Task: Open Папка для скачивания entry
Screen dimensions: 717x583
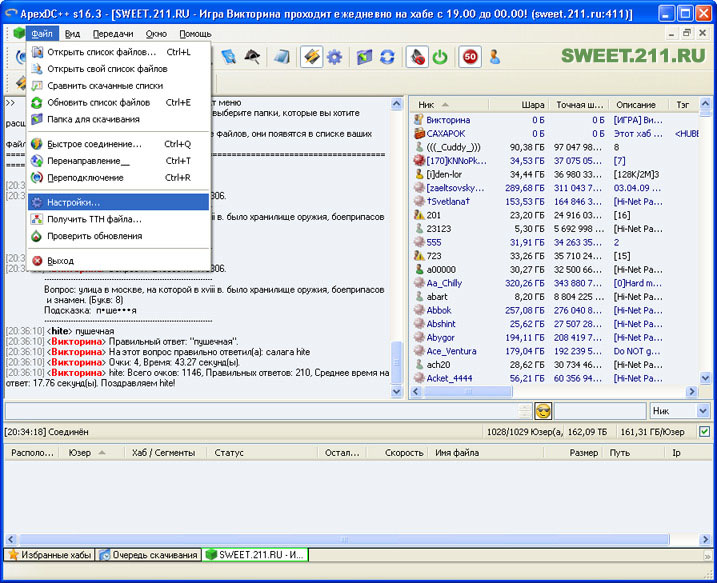Action: point(119,119)
